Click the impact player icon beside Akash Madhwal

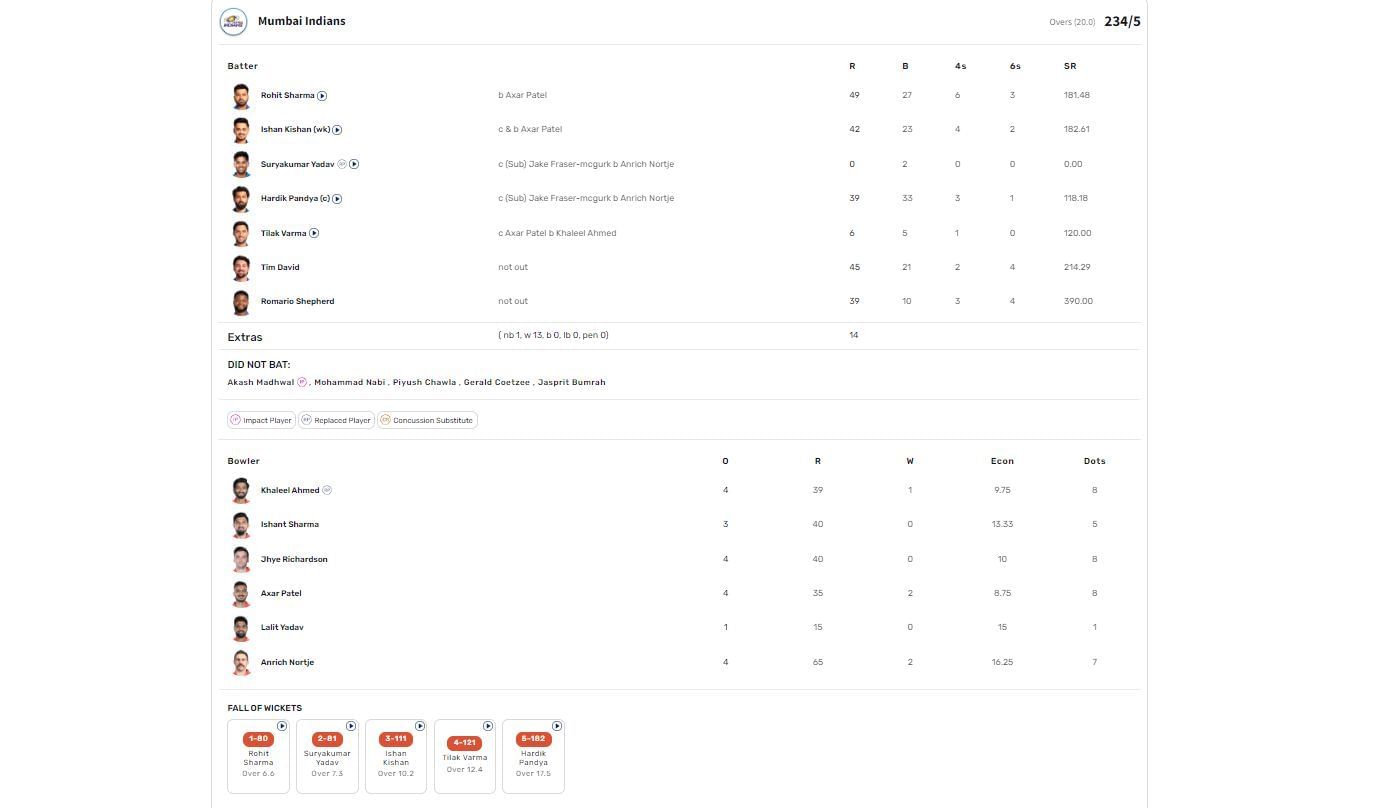[x=302, y=382]
